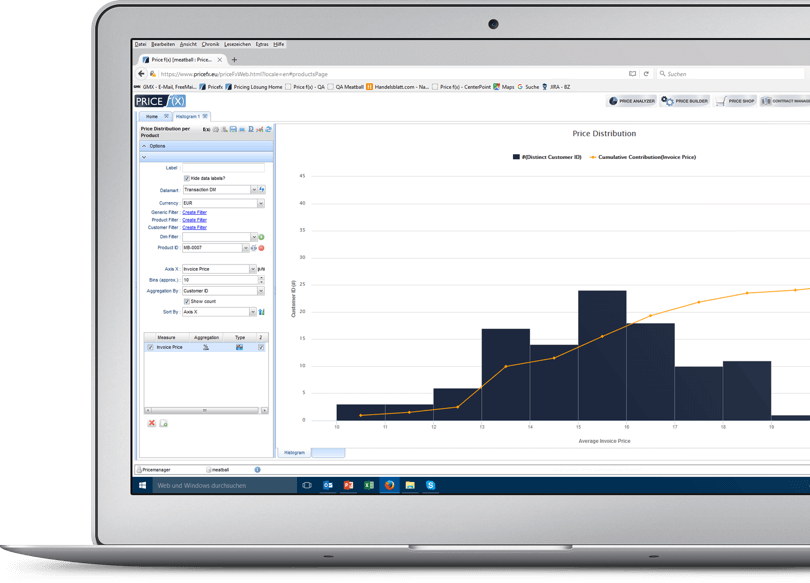Collapse the Options section header
Viewport: 810px width, 583px height.
150,145
